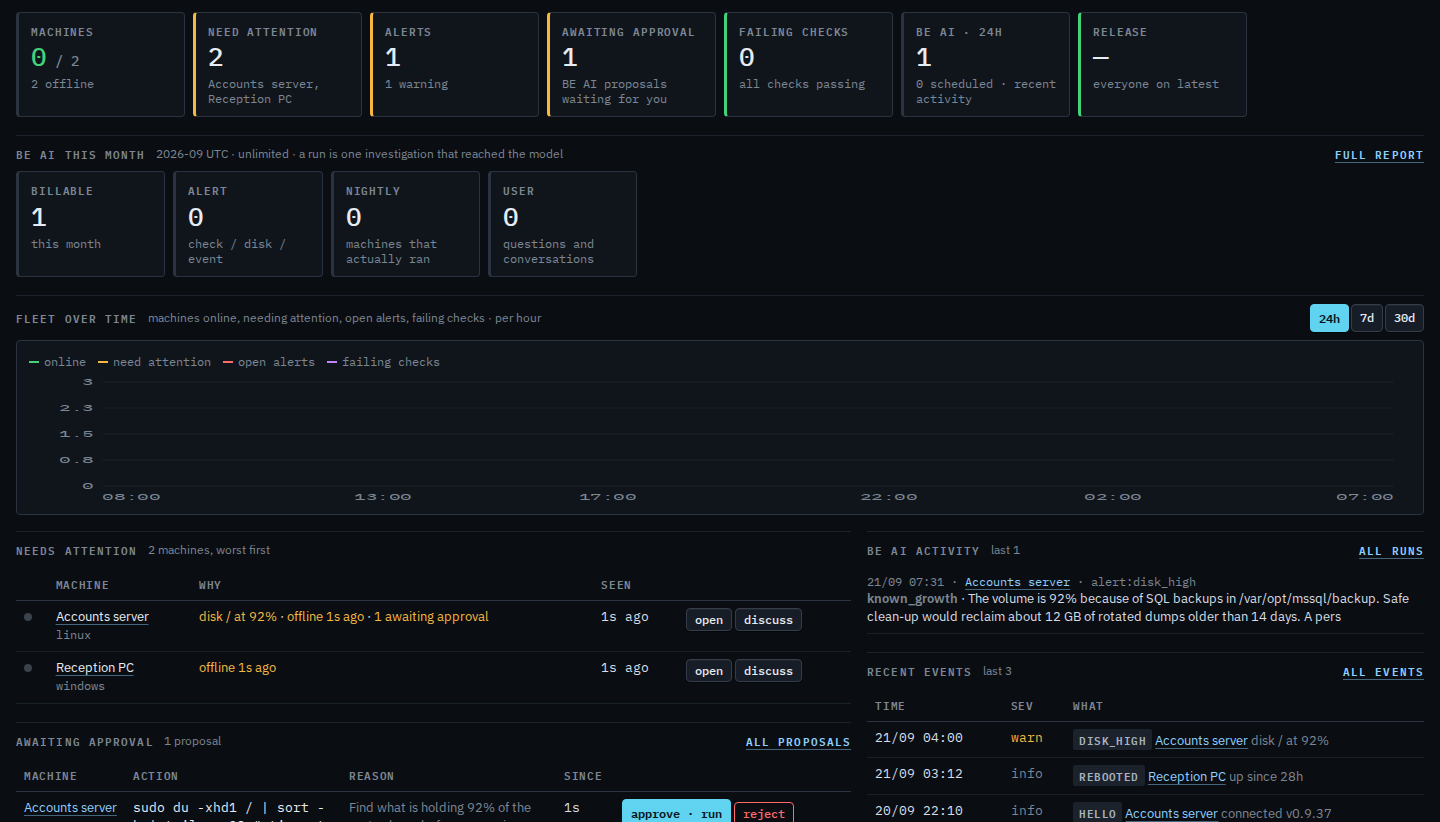Open the BE AI 24H card
This screenshot has width=1440, height=822.
click(985, 64)
